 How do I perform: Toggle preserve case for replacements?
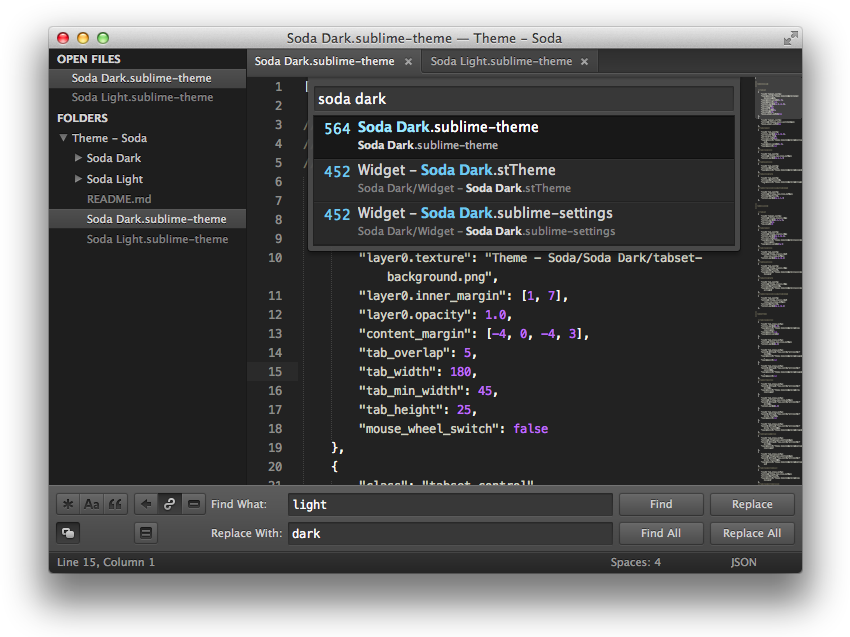click(68, 533)
